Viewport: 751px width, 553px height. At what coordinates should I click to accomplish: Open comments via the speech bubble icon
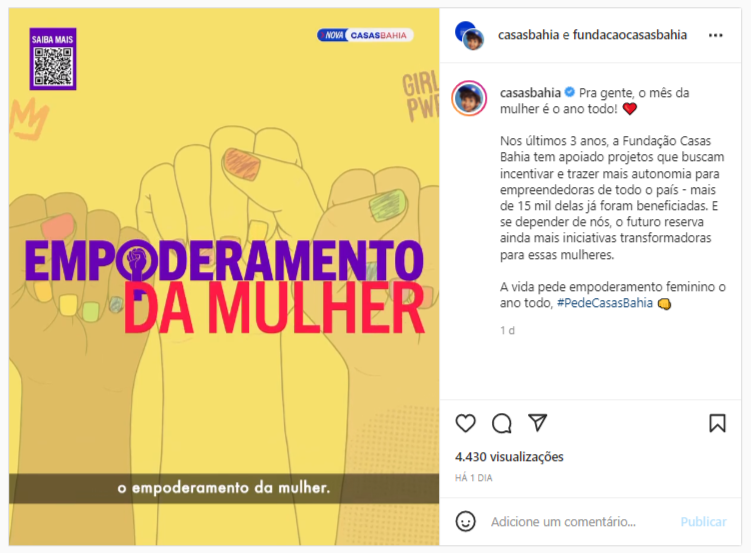click(501, 423)
